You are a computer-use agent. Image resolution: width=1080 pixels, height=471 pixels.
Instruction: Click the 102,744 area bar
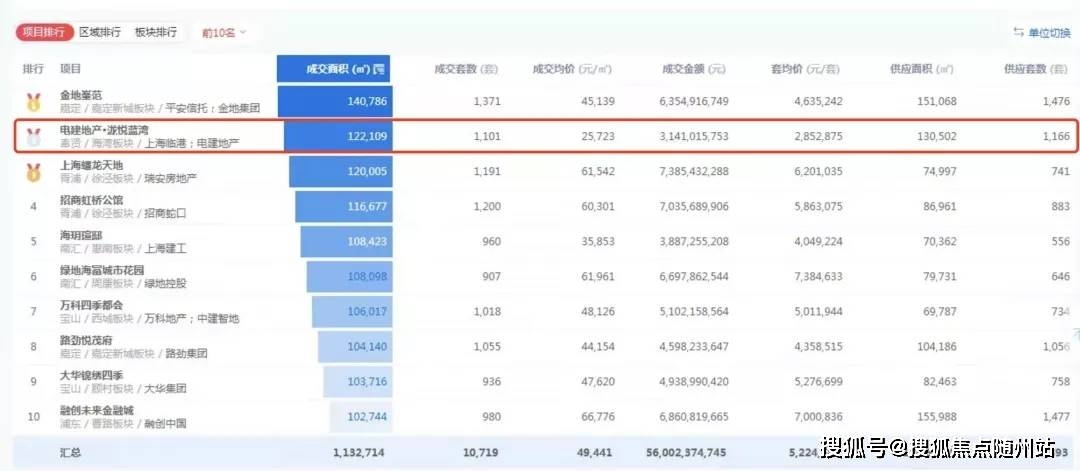pos(361,418)
